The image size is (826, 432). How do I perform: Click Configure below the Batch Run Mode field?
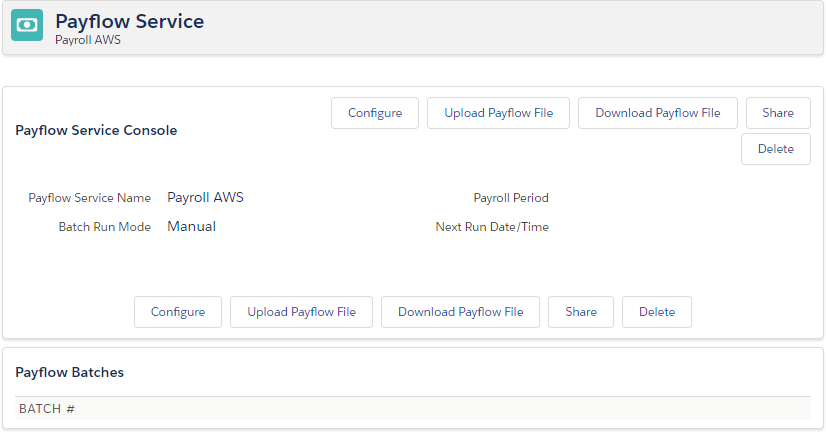[x=178, y=312]
